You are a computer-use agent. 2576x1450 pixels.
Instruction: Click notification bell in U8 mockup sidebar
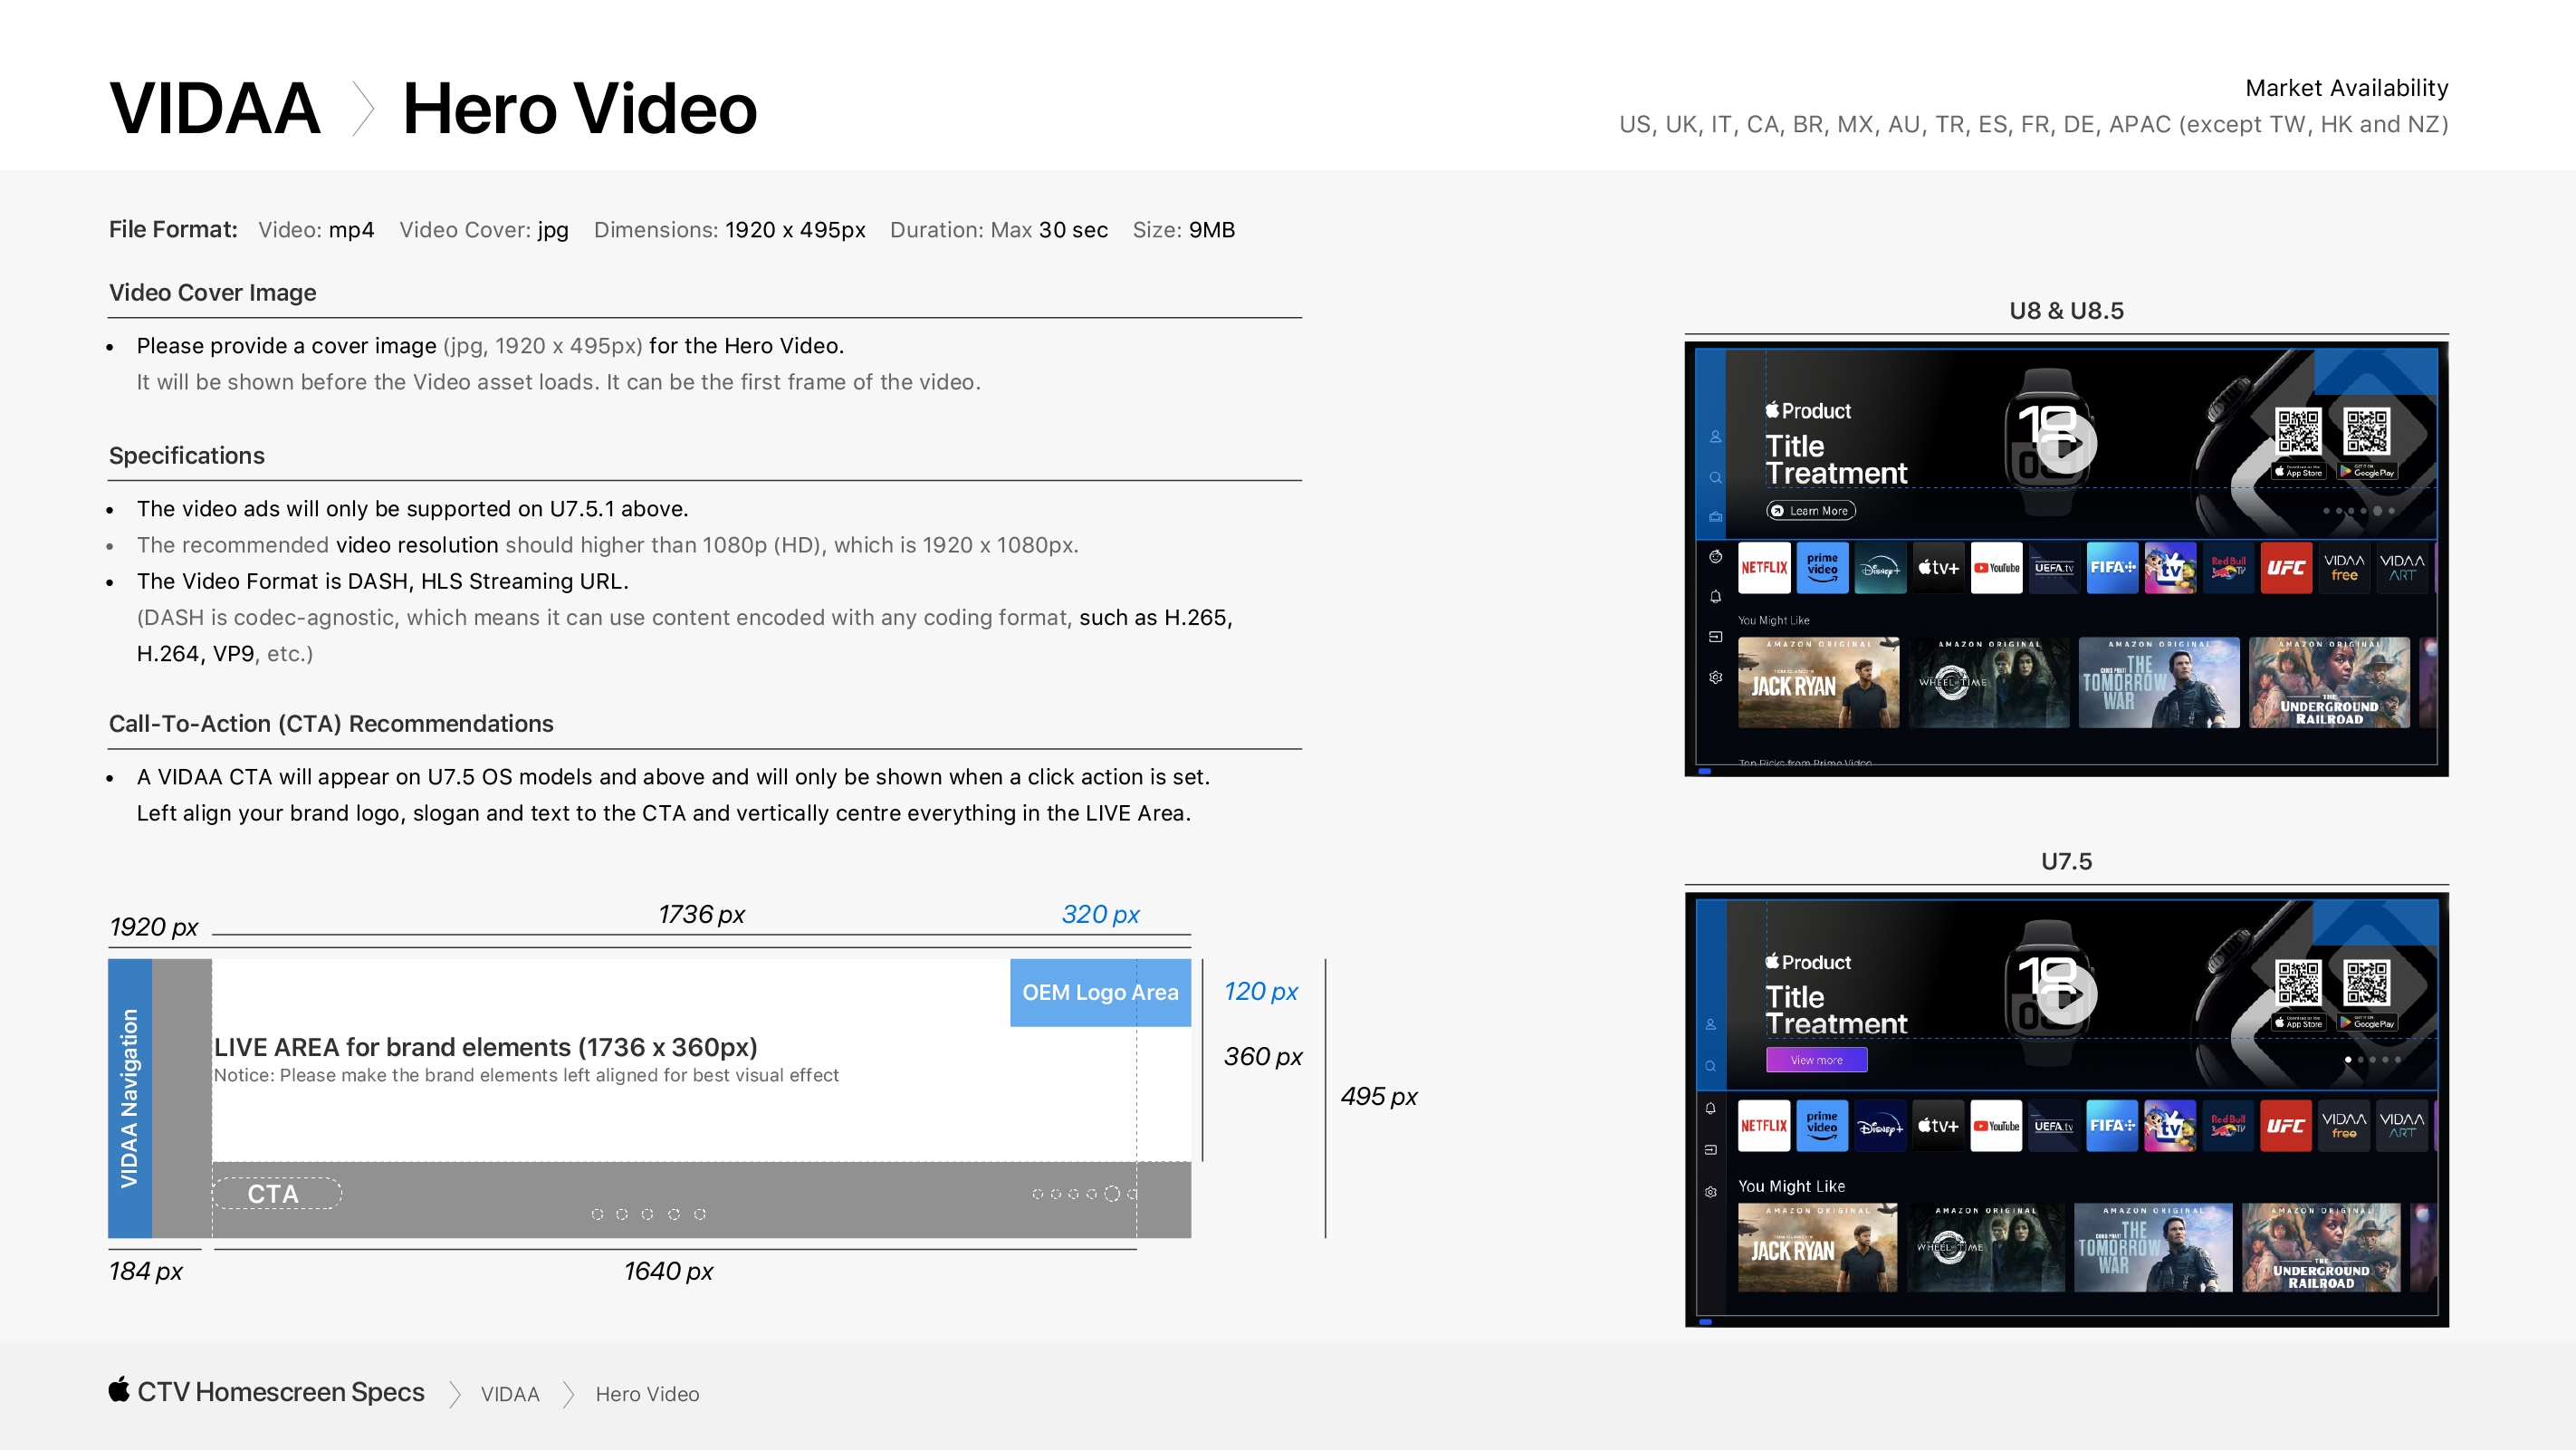pos(1715,597)
